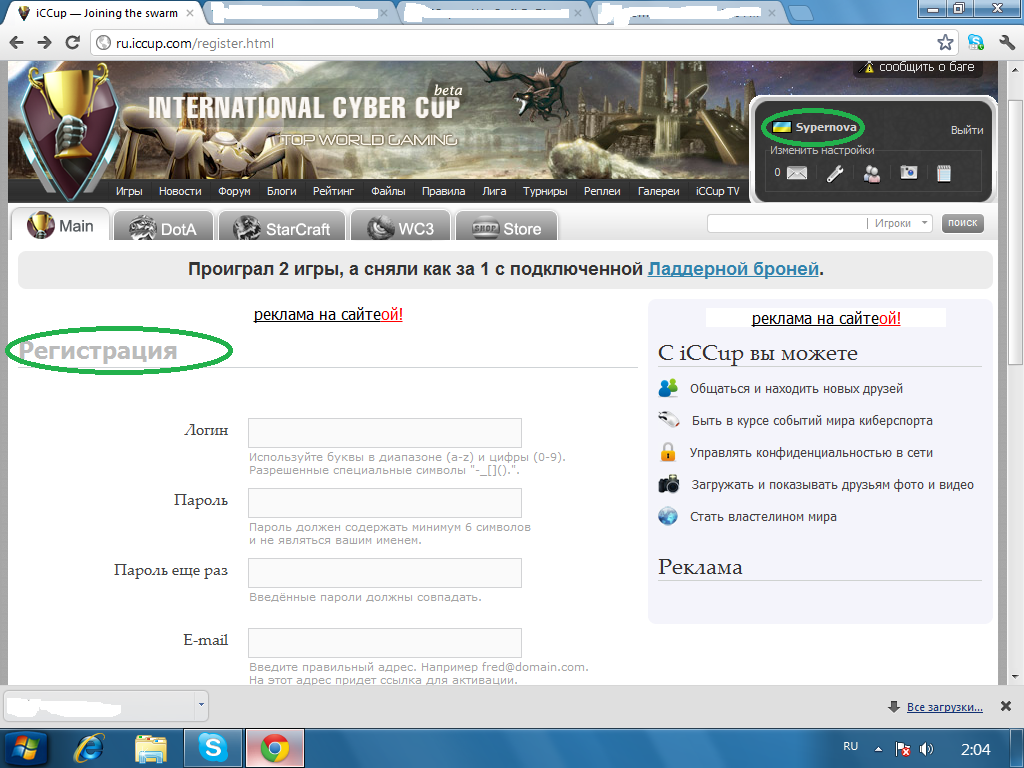Close the iCCup browser tab

pyautogui.click(x=190, y=13)
